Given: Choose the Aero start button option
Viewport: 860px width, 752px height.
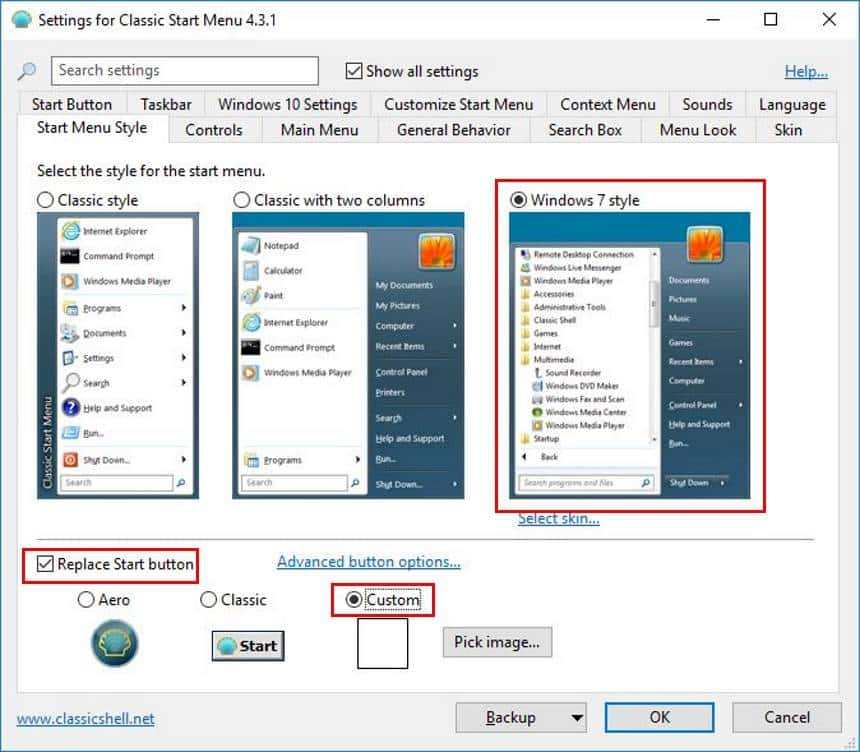Looking at the screenshot, I should pos(86,600).
